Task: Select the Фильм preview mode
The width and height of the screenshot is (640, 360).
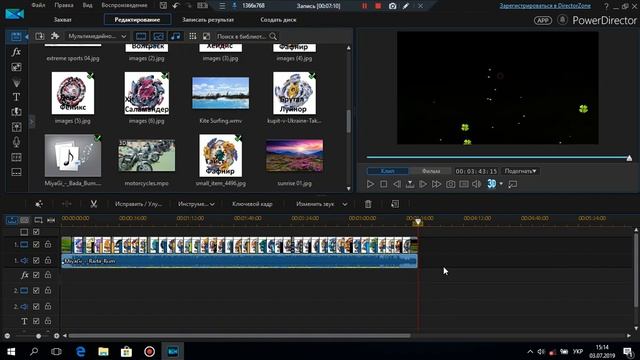Action: coord(431,171)
